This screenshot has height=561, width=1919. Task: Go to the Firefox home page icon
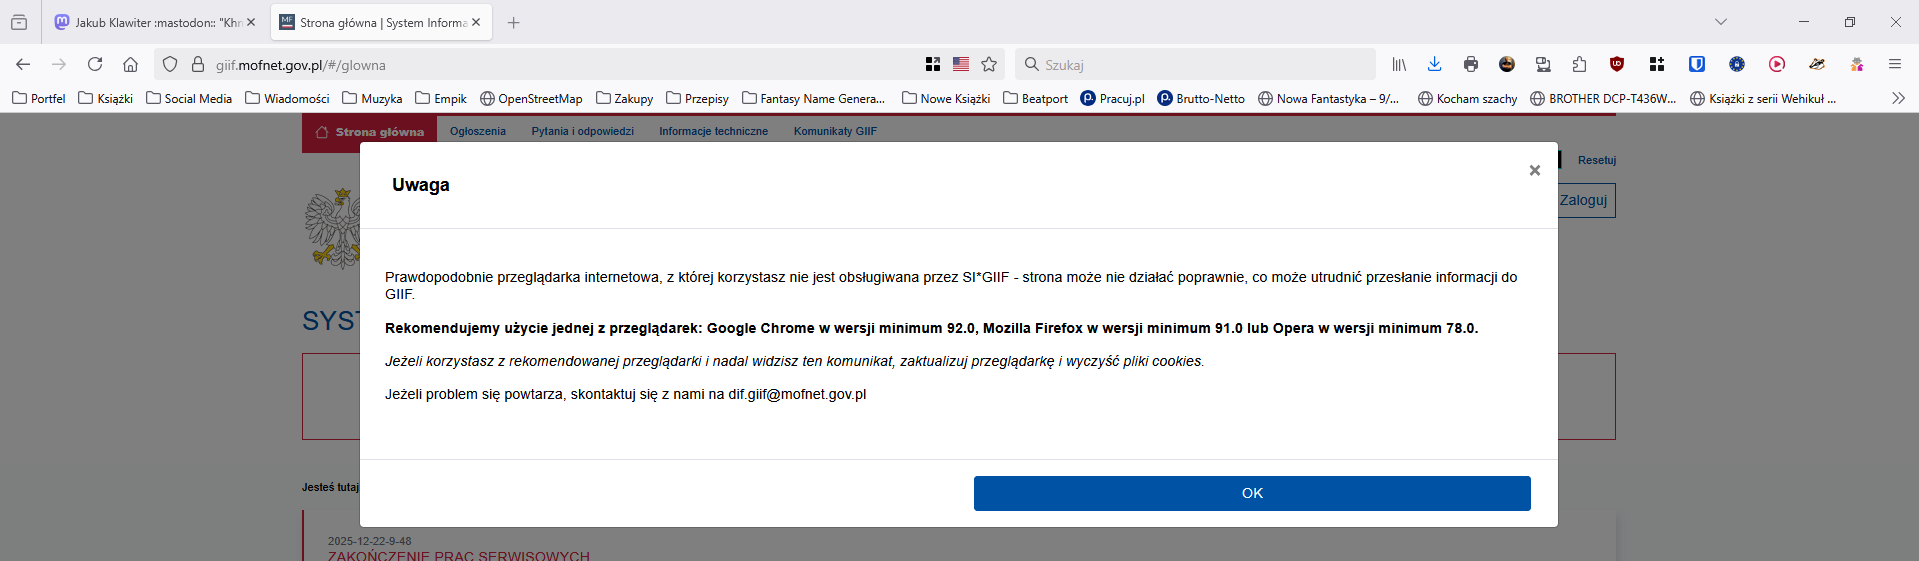click(130, 64)
